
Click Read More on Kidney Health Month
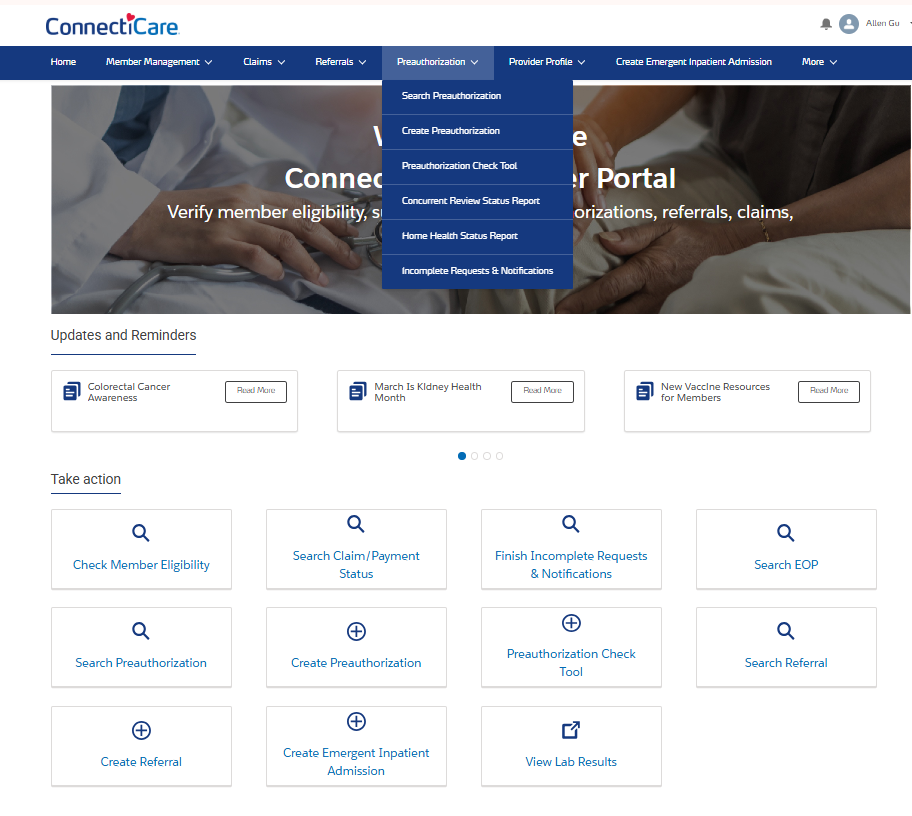542,391
